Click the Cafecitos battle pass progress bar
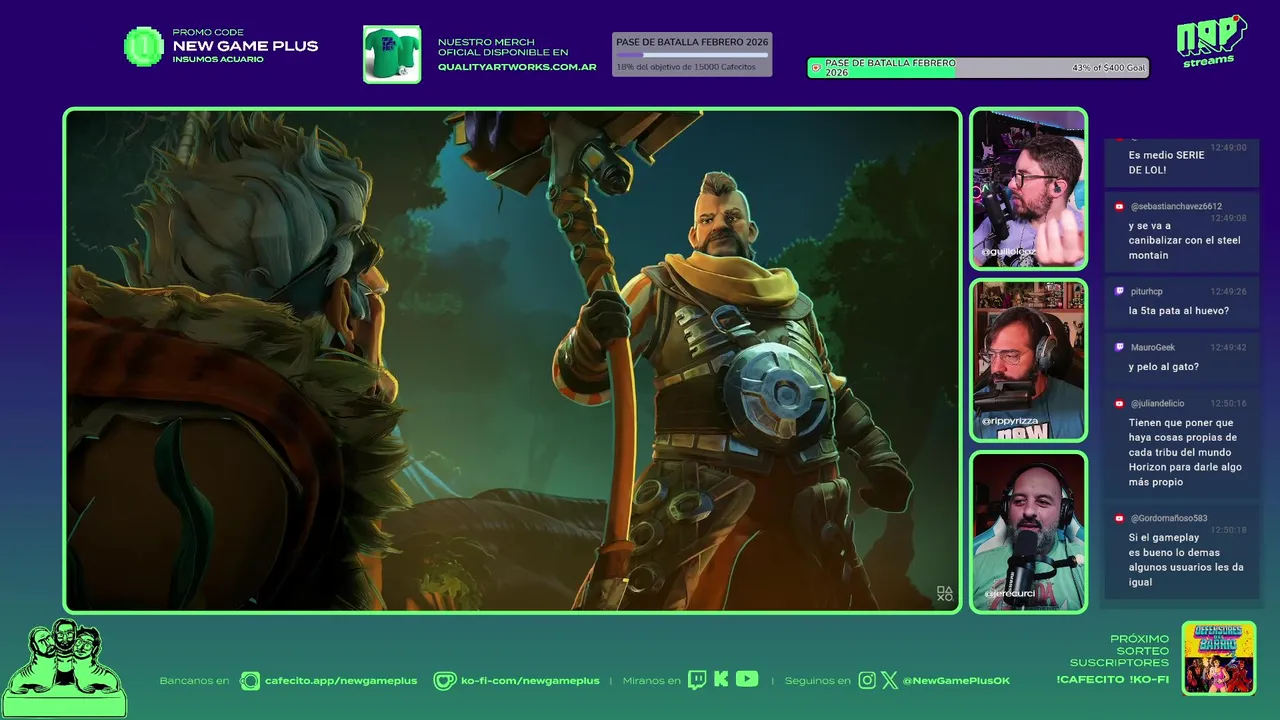 click(x=692, y=54)
